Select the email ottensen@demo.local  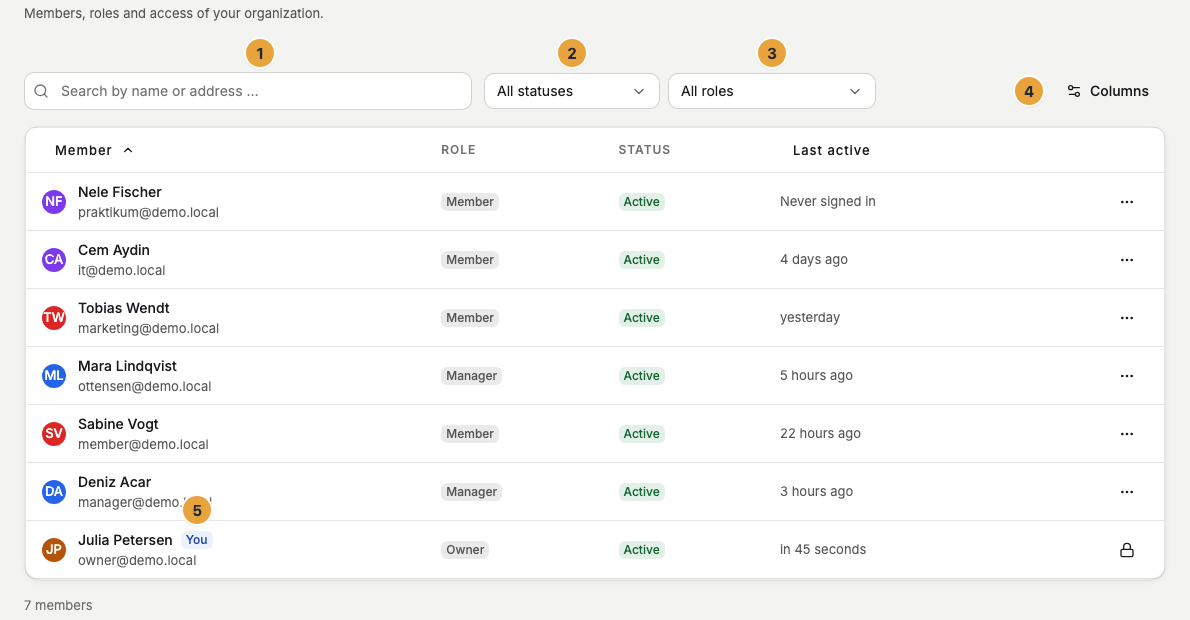click(x=144, y=386)
